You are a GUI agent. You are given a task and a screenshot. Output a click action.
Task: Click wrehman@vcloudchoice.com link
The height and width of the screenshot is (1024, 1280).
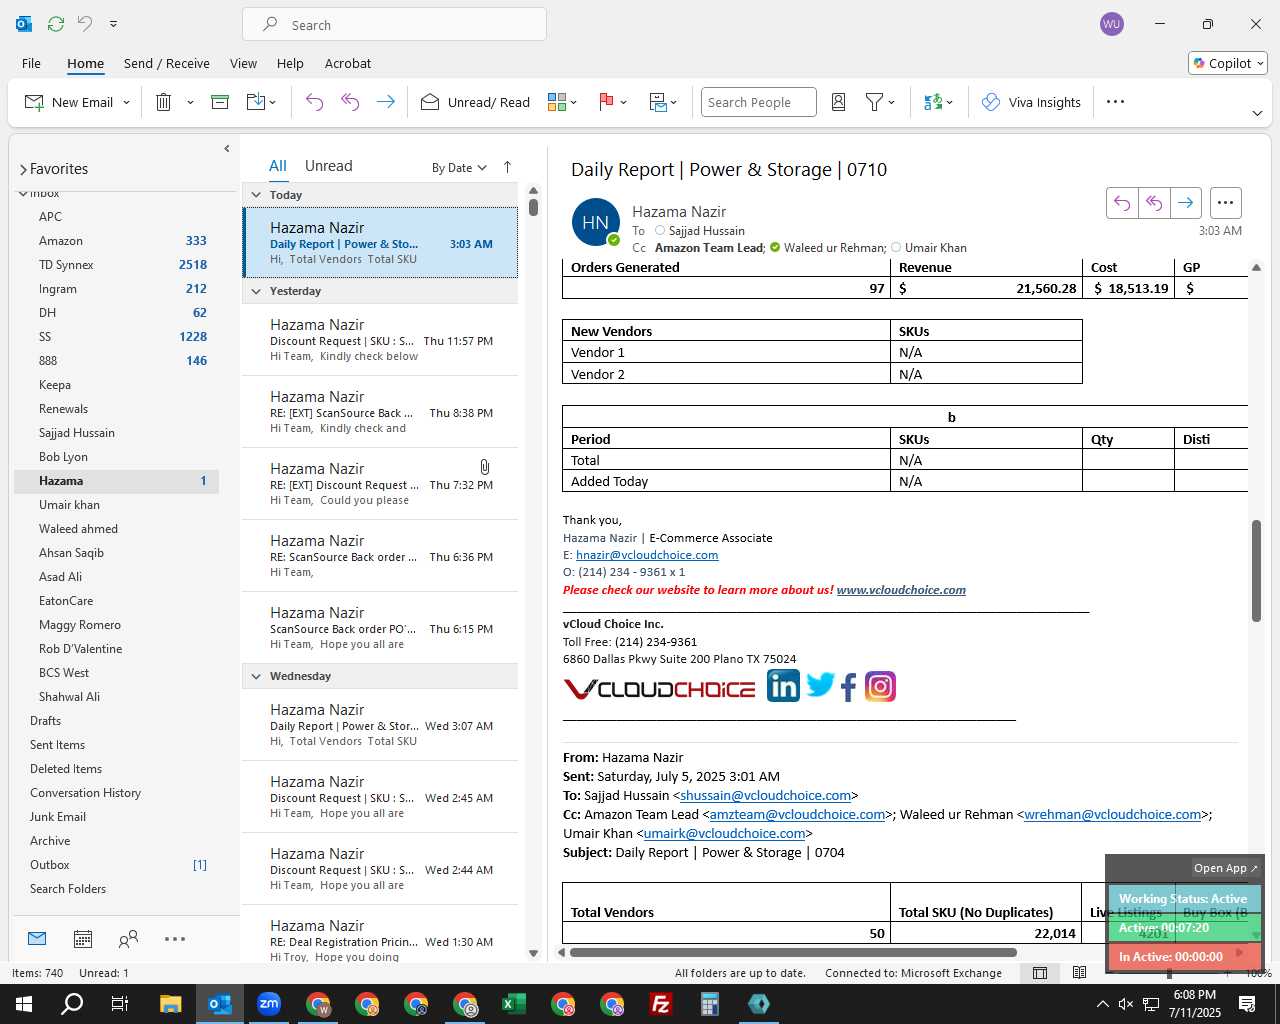1112,814
